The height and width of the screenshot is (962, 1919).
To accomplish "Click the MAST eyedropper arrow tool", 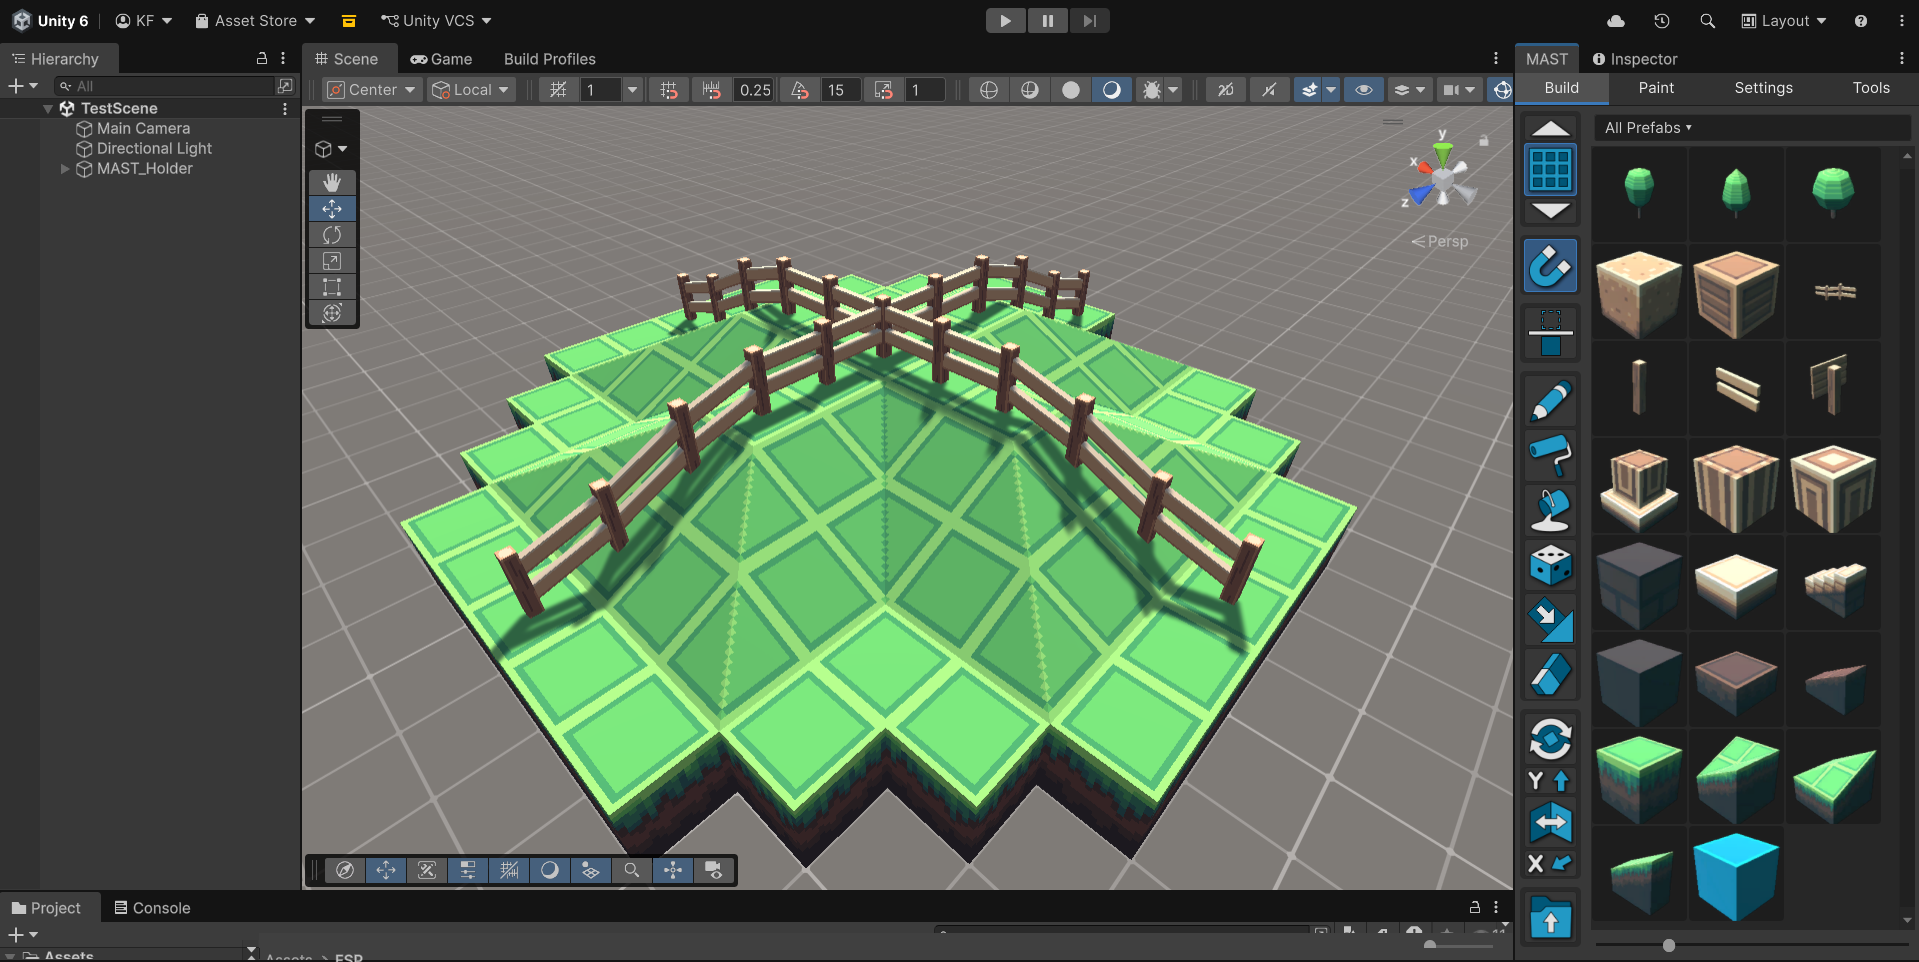I will click(x=1550, y=619).
